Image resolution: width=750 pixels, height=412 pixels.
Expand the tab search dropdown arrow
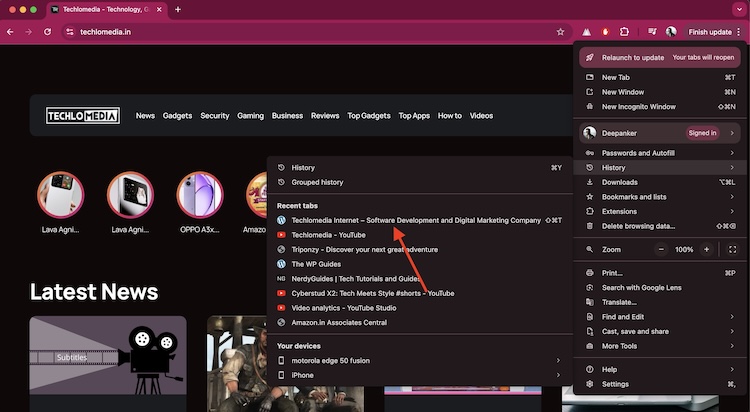tap(739, 9)
